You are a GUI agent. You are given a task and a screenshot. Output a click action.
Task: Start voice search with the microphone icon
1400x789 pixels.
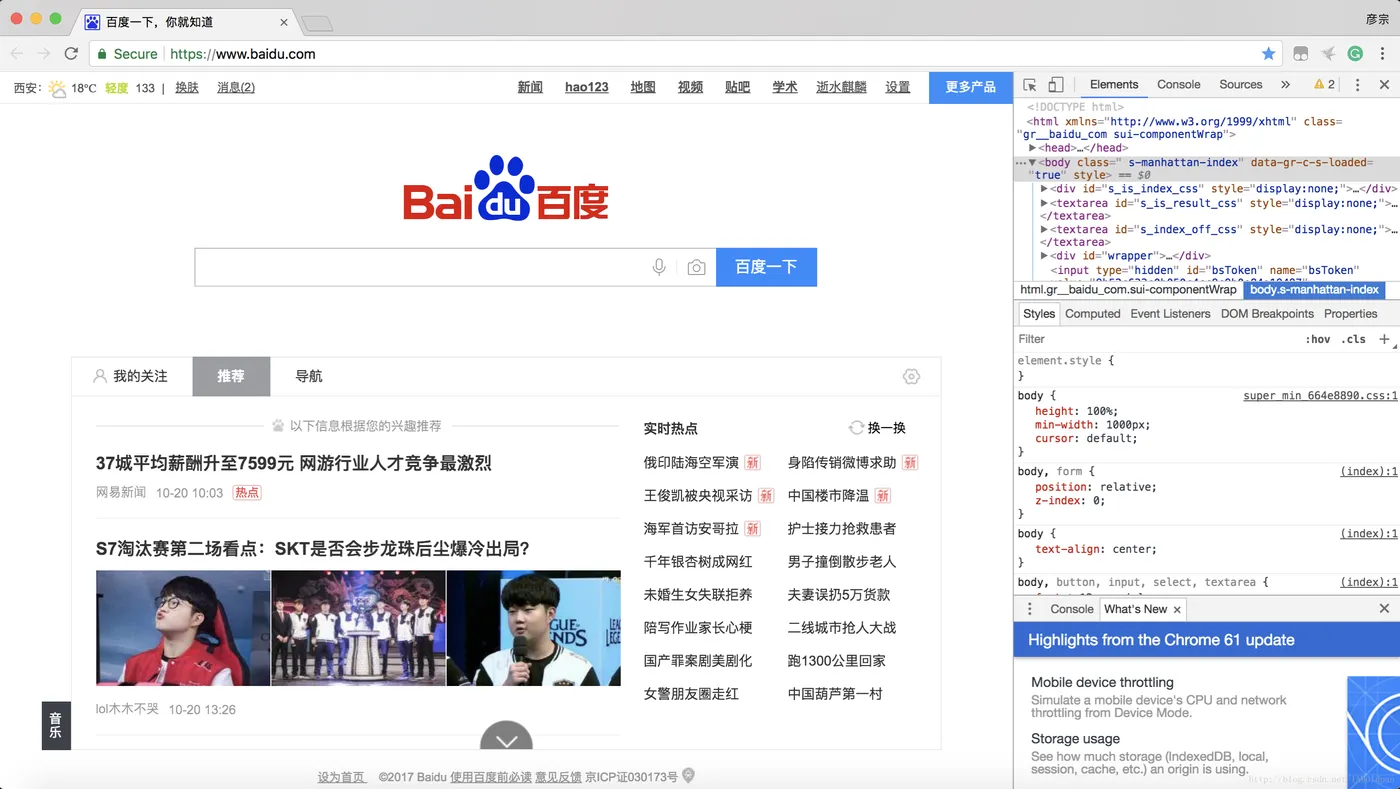659,267
